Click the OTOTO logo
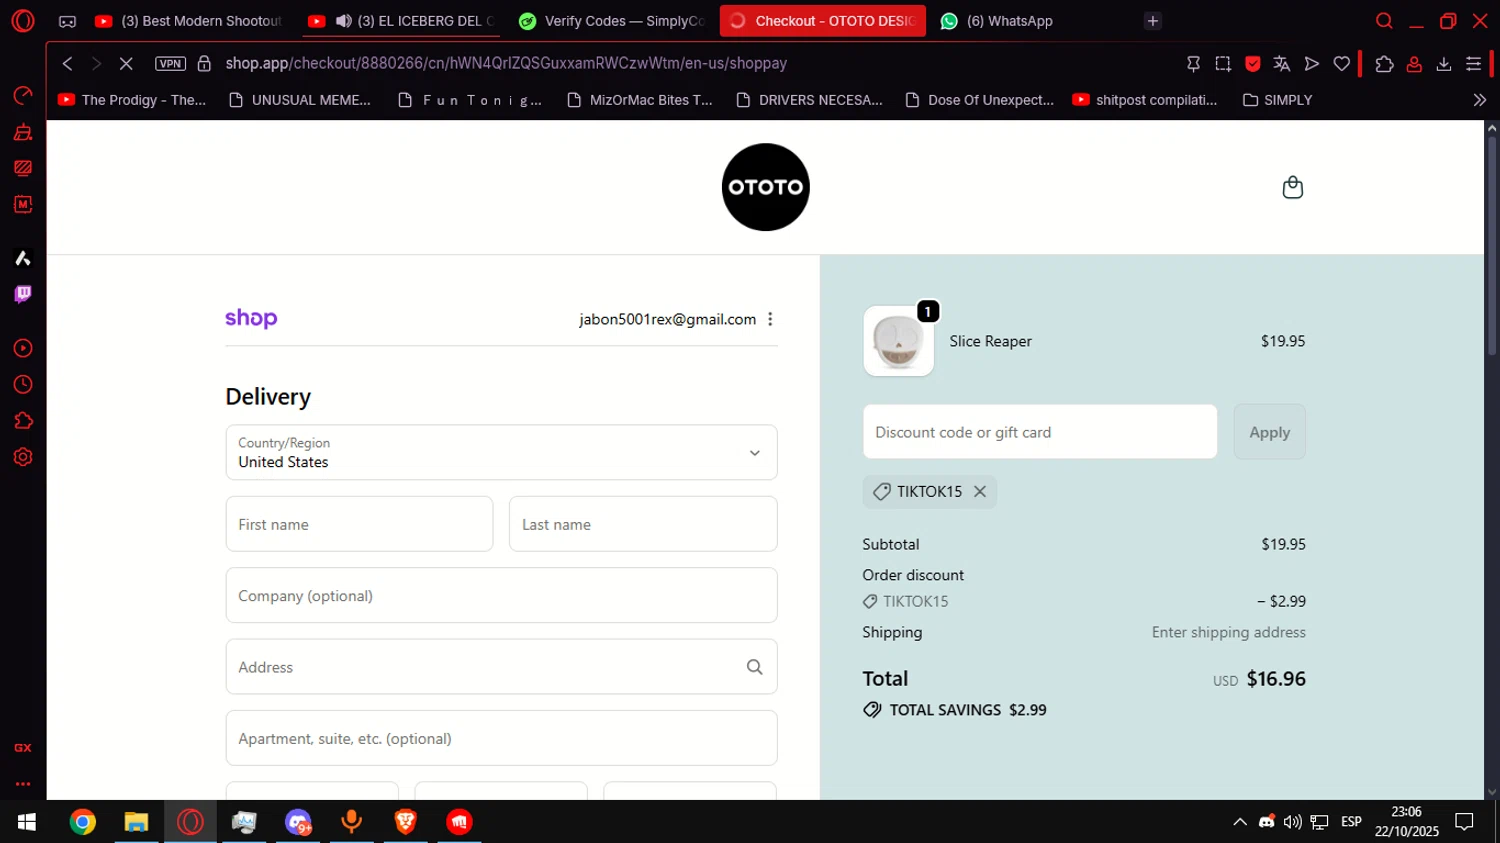Image resolution: width=1500 pixels, height=843 pixels. tap(765, 187)
